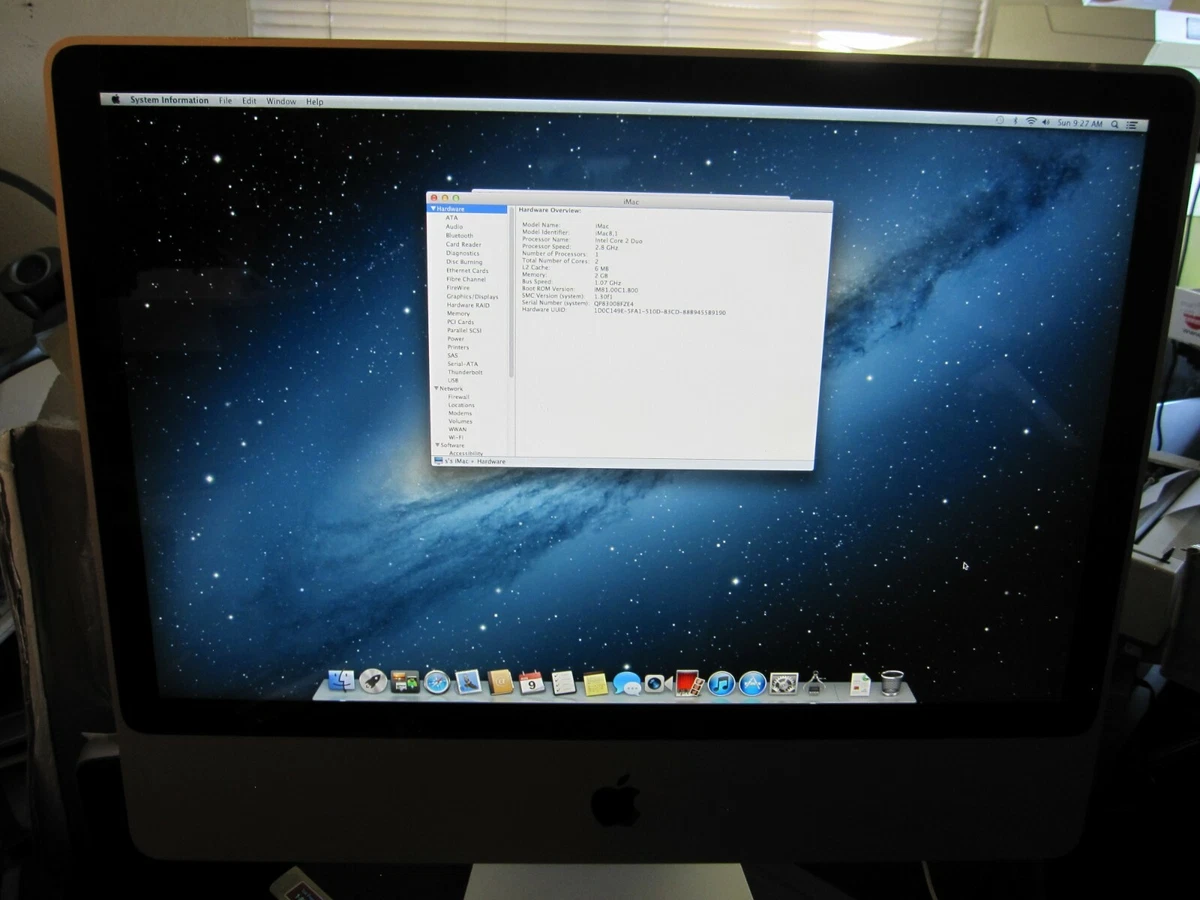Select FireWire in the sidebar
The width and height of the screenshot is (1200, 900).
click(x=458, y=288)
